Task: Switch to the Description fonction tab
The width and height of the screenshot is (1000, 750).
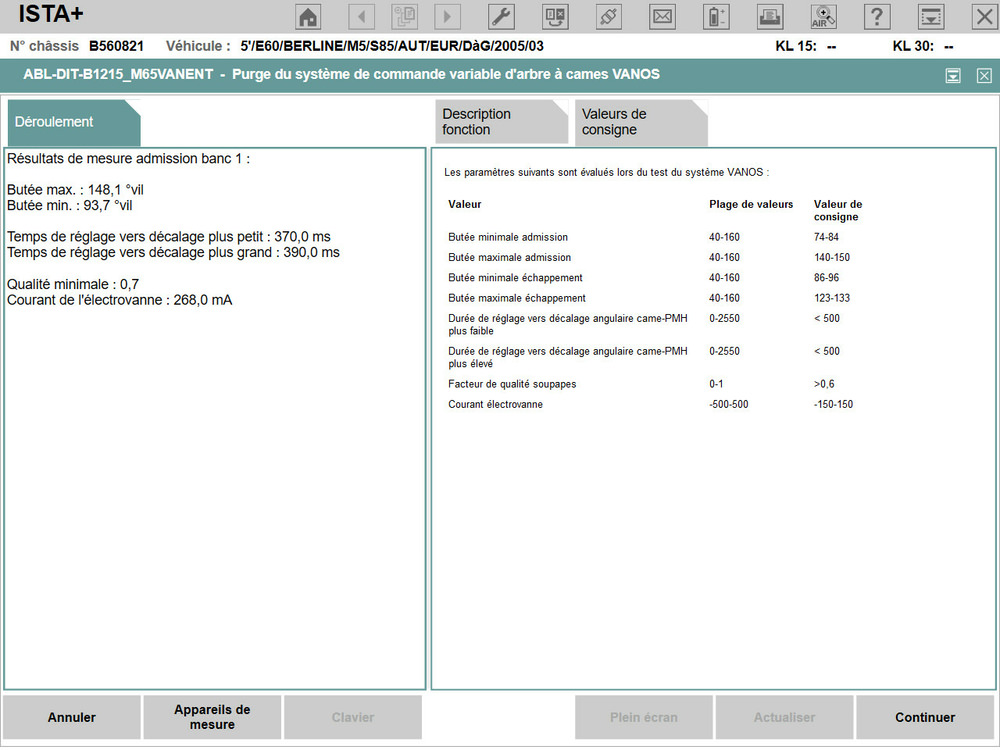Action: coord(501,122)
